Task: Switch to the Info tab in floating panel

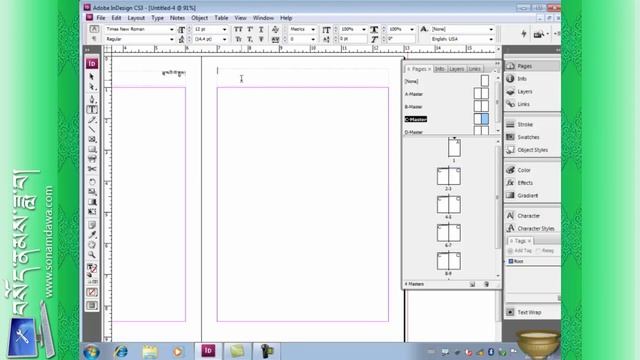Action: pyautogui.click(x=439, y=69)
